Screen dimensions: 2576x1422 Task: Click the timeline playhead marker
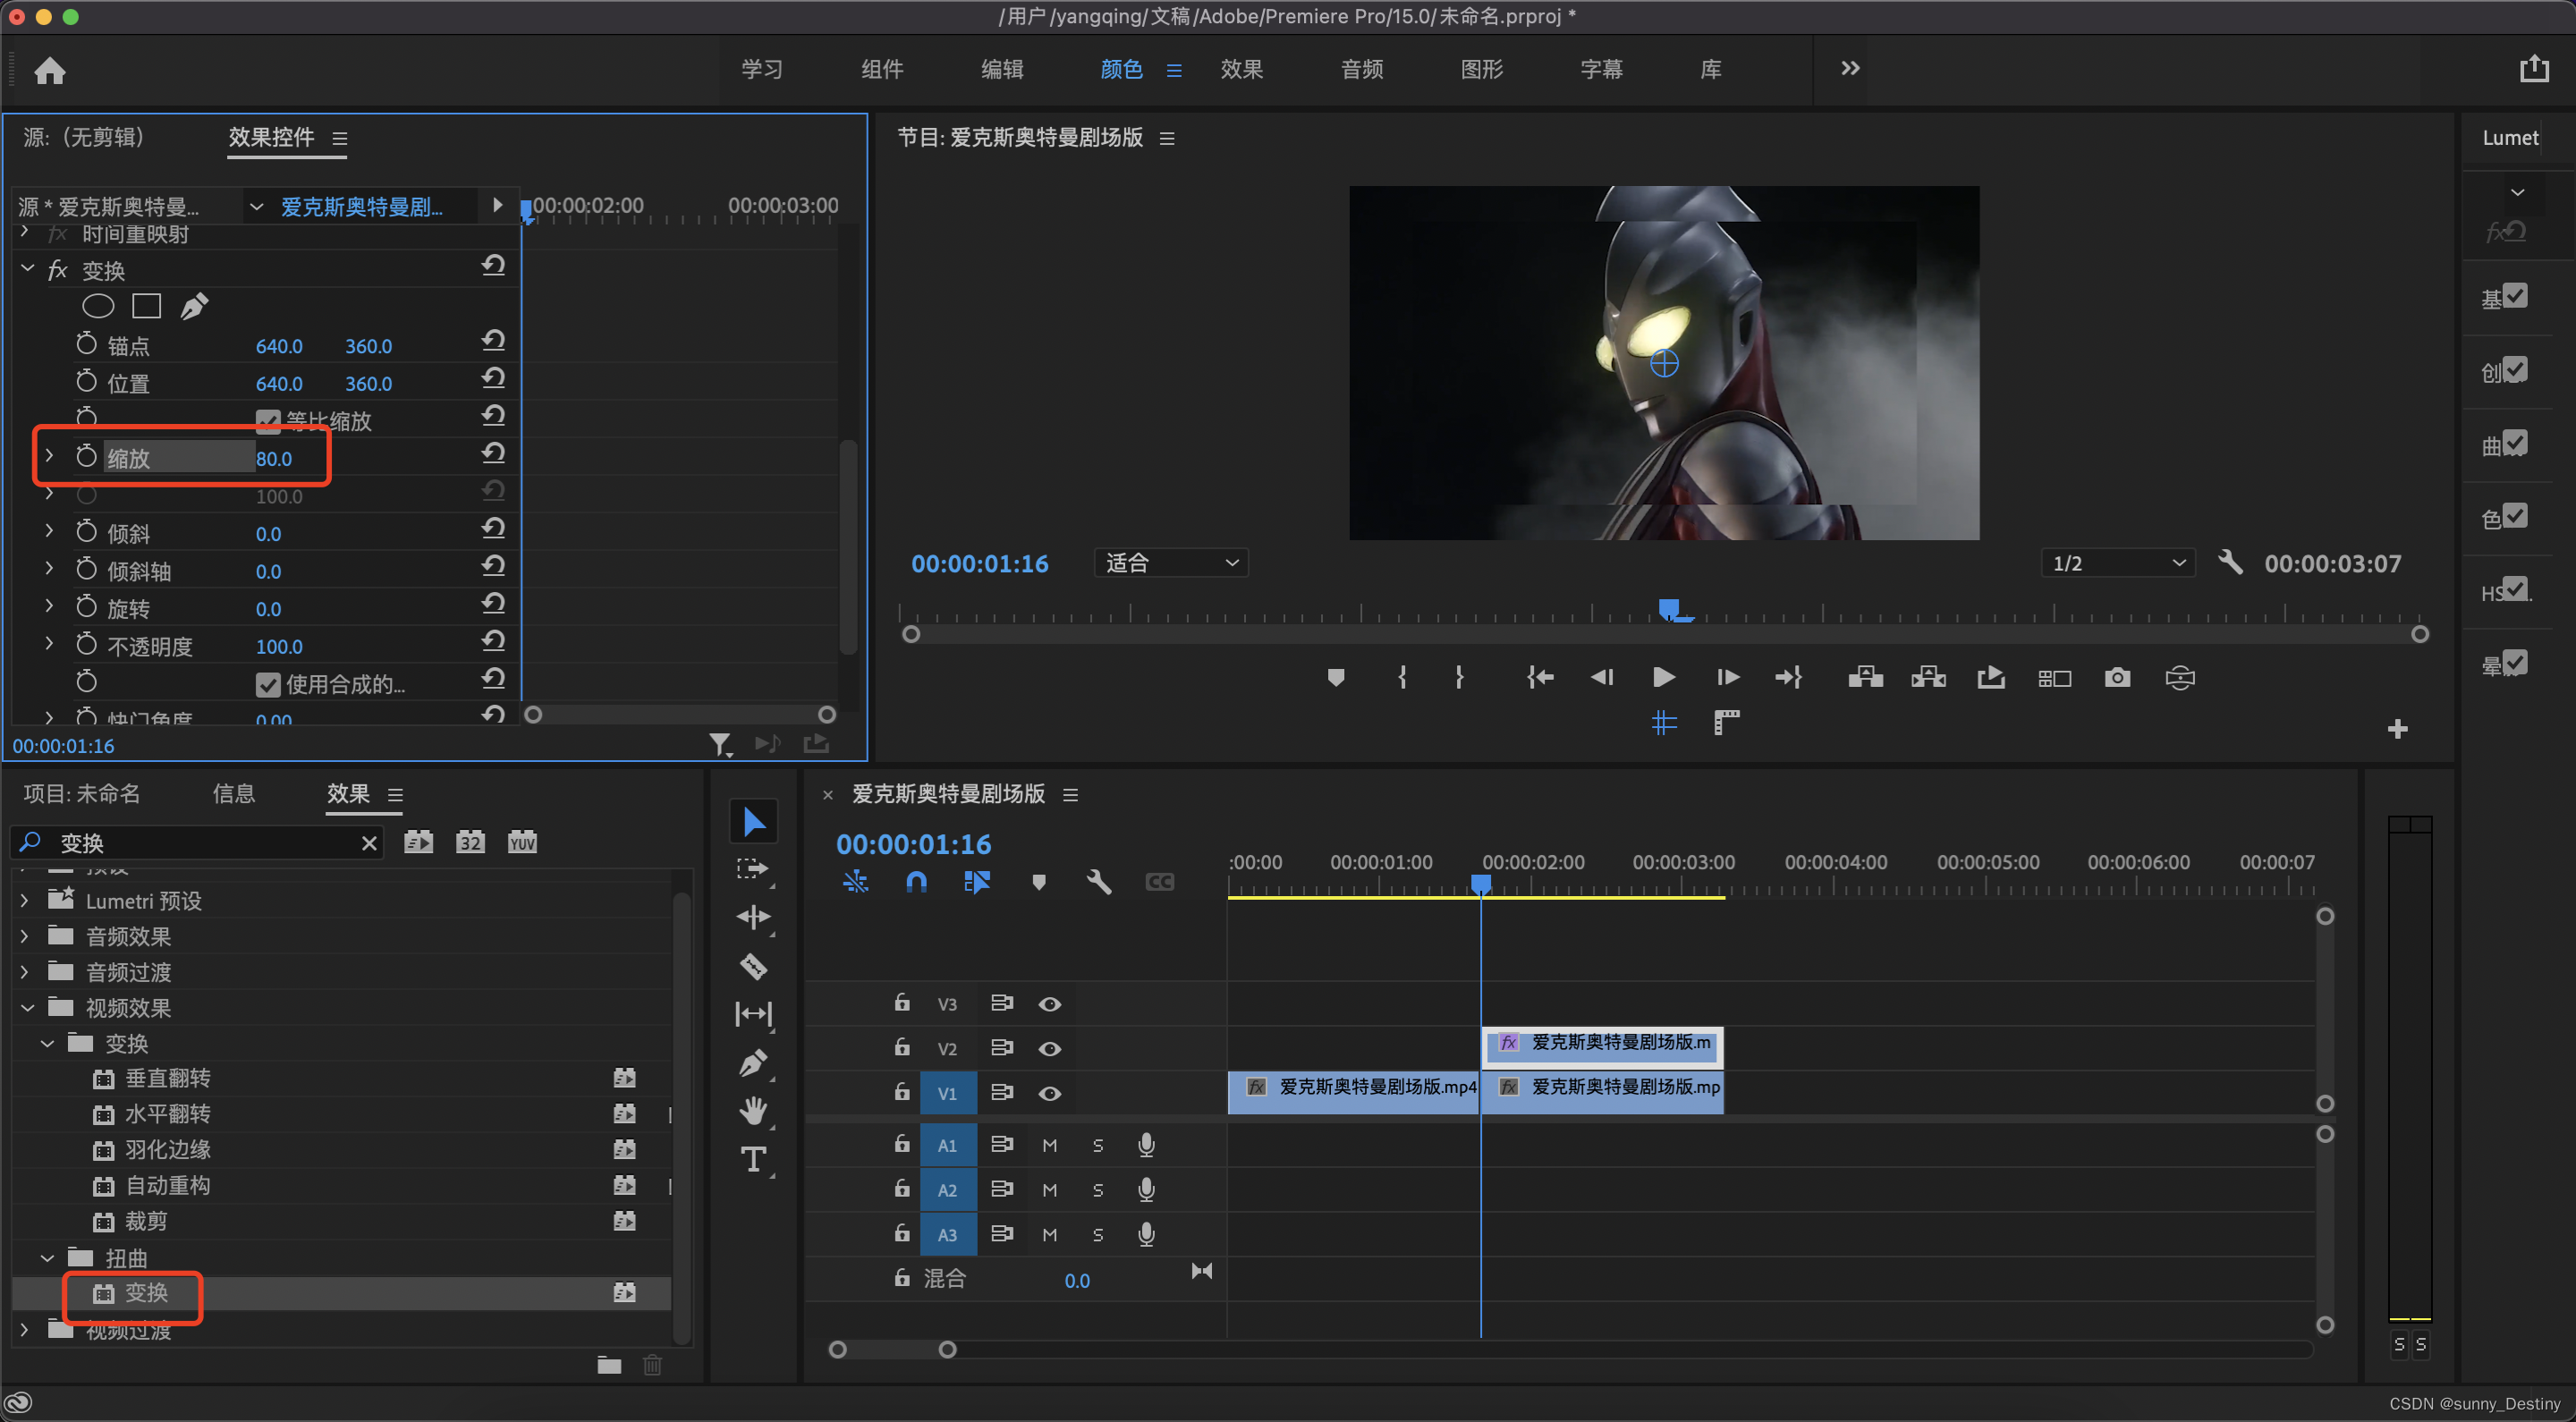coord(1481,882)
